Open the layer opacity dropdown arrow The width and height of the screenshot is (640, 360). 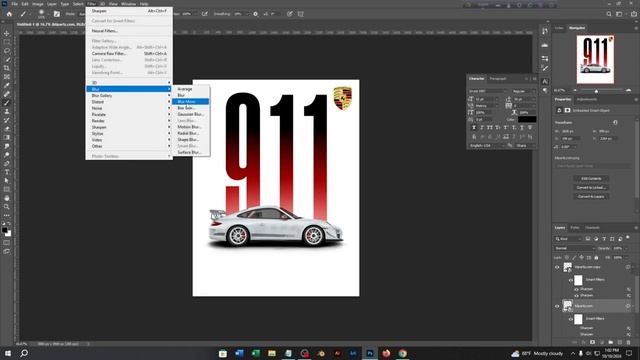coord(627,248)
